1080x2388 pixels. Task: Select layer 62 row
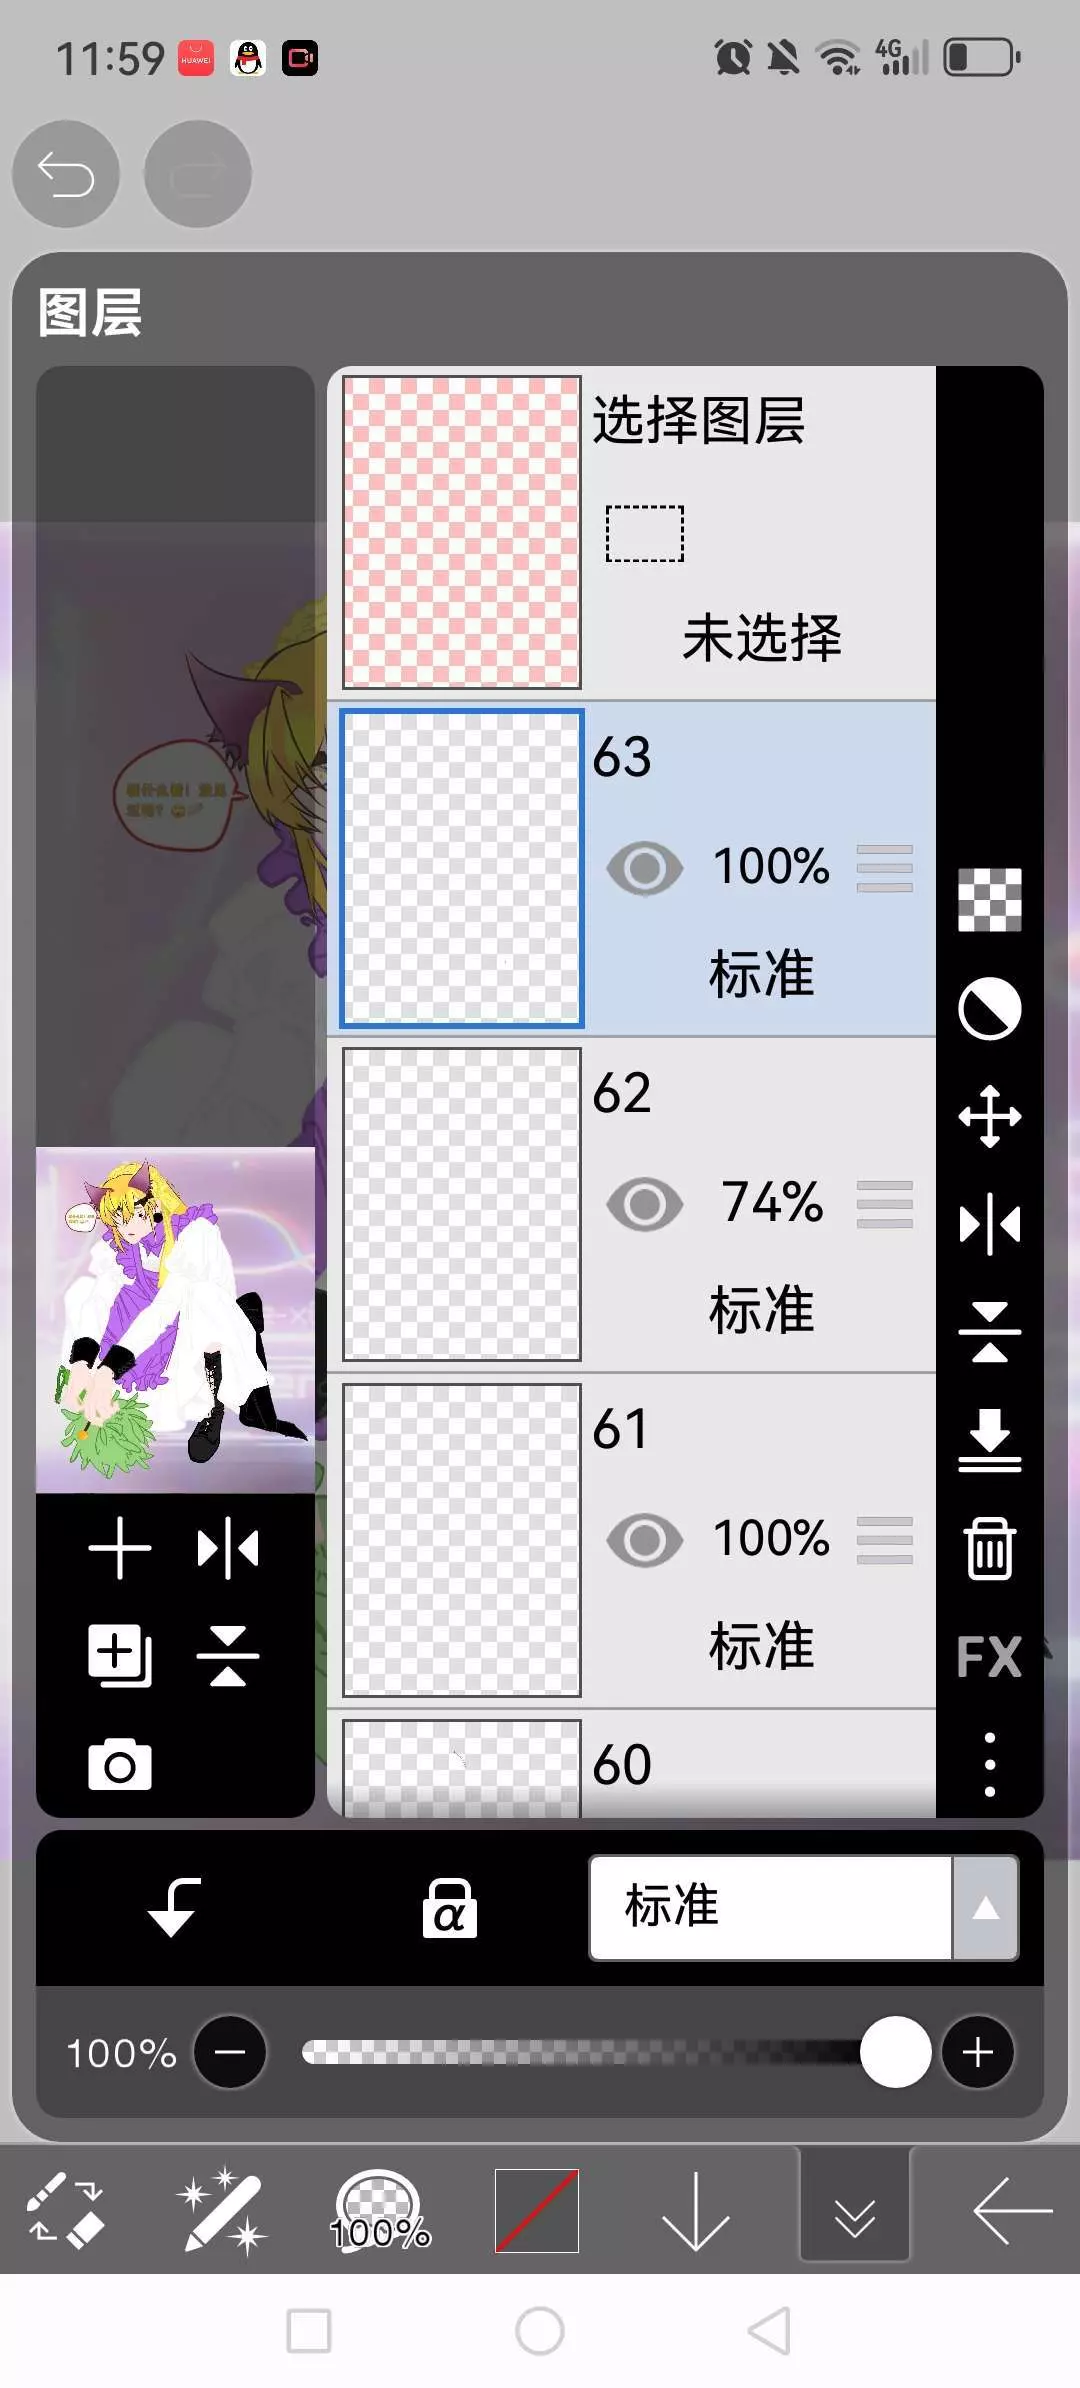coord(632,1205)
